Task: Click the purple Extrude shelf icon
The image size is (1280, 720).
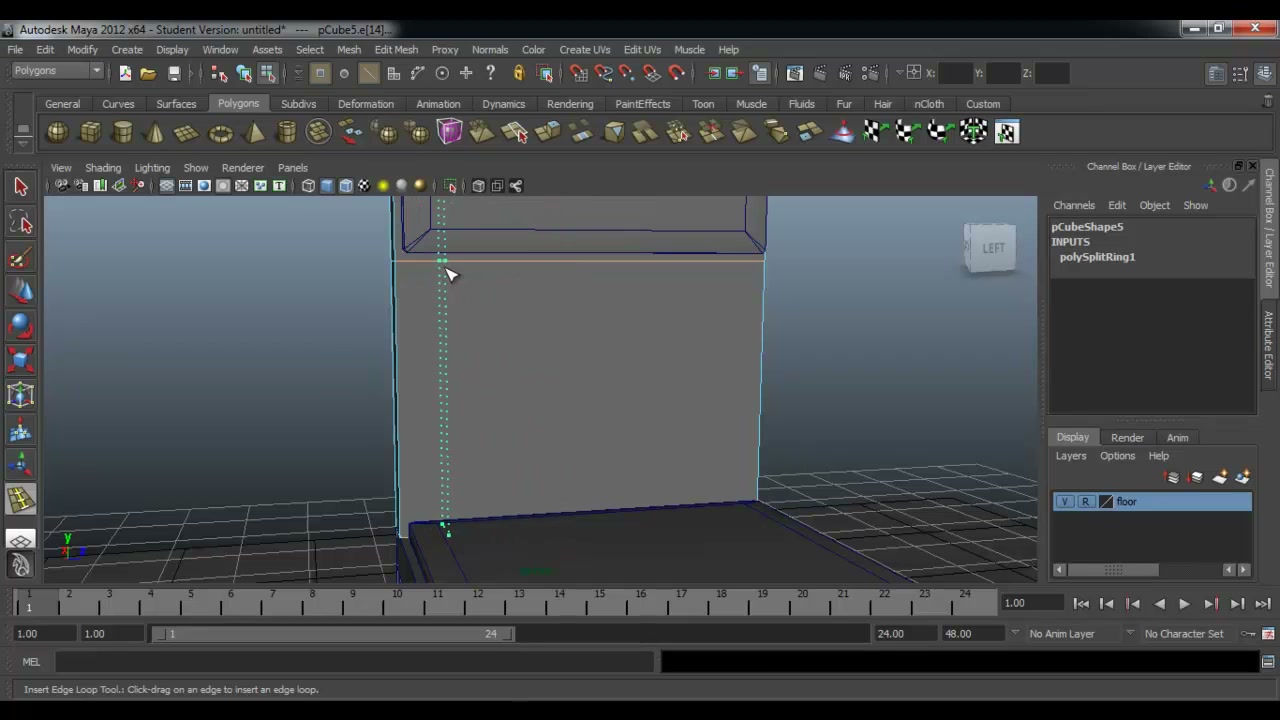Action: [449, 132]
